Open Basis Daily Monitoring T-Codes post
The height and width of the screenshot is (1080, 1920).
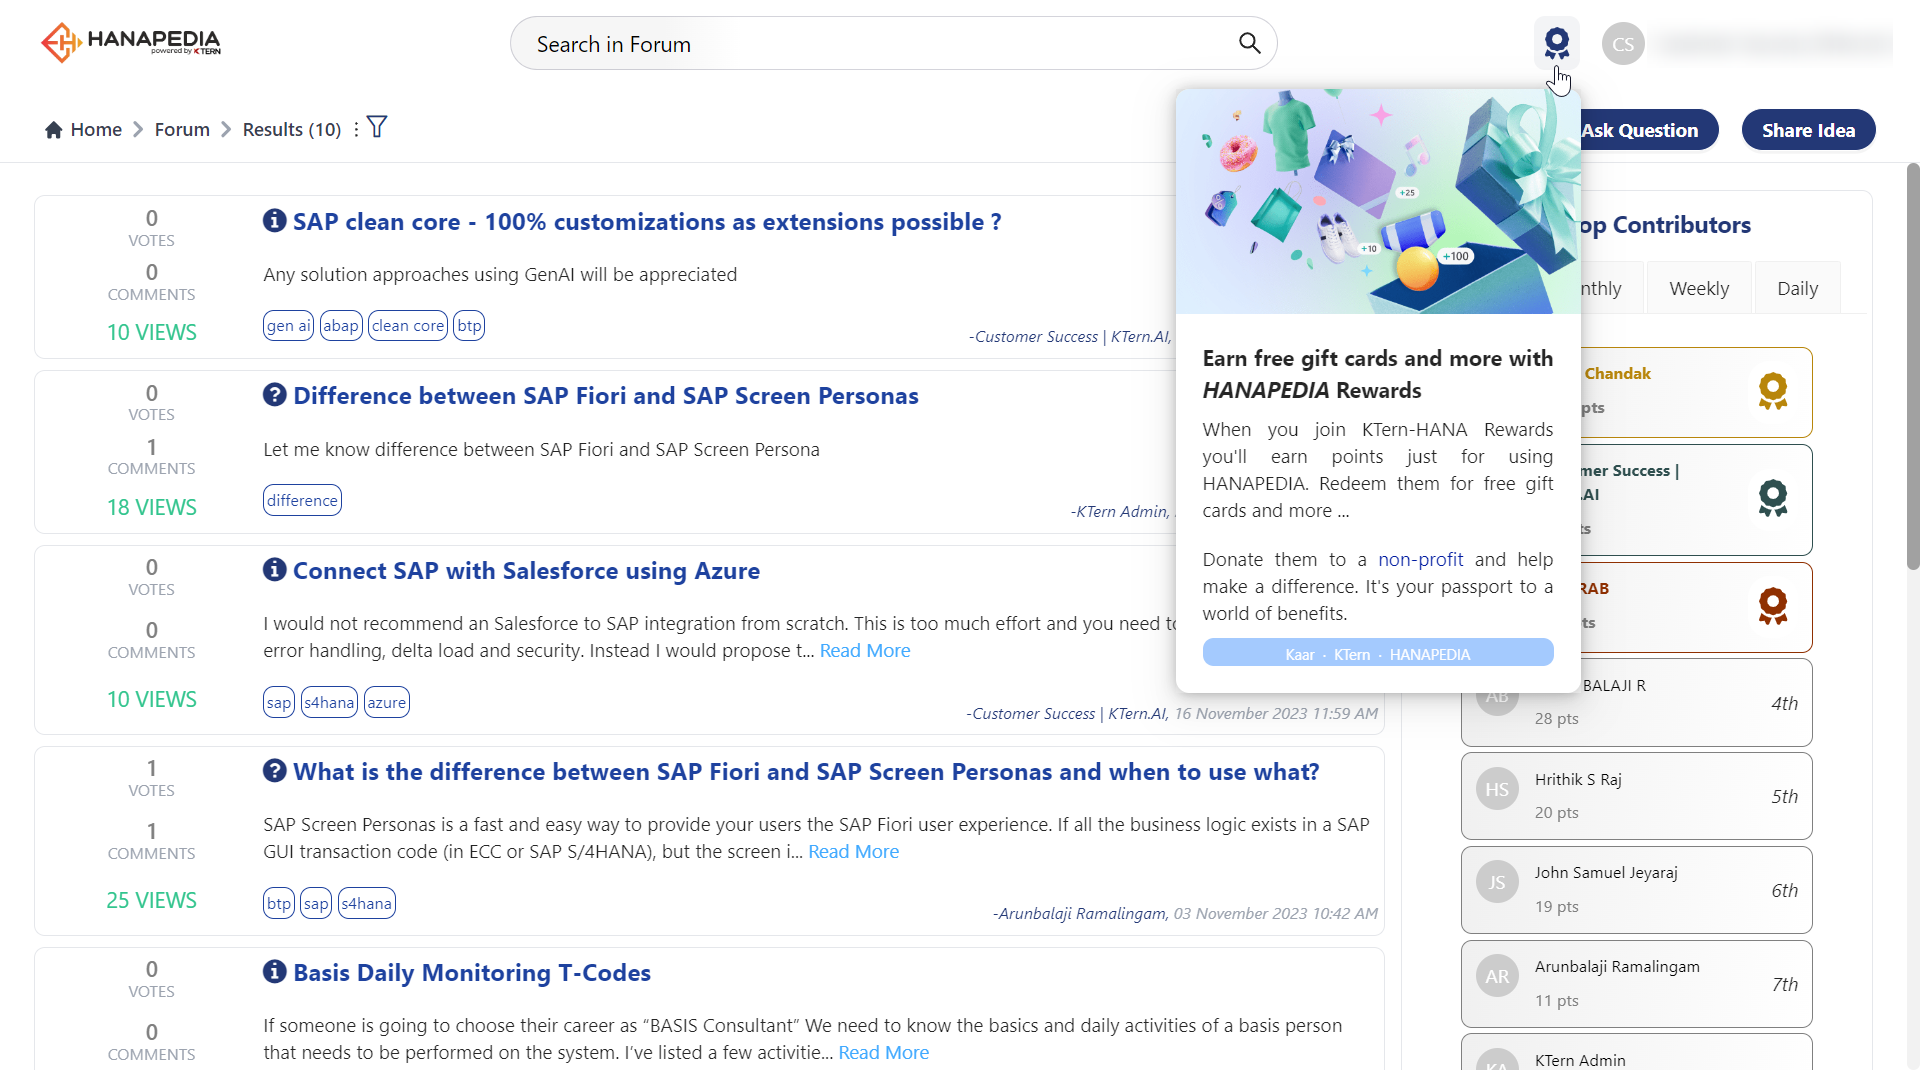[x=472, y=973]
